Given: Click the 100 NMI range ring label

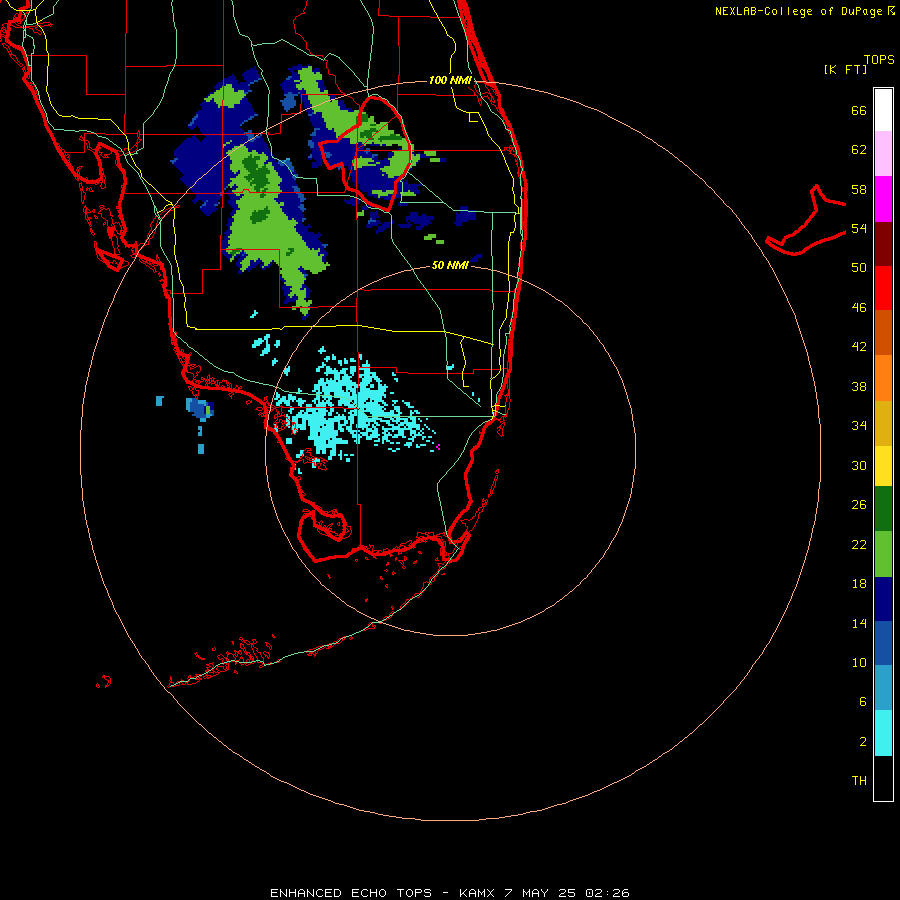Looking at the screenshot, I should (x=450, y=80).
